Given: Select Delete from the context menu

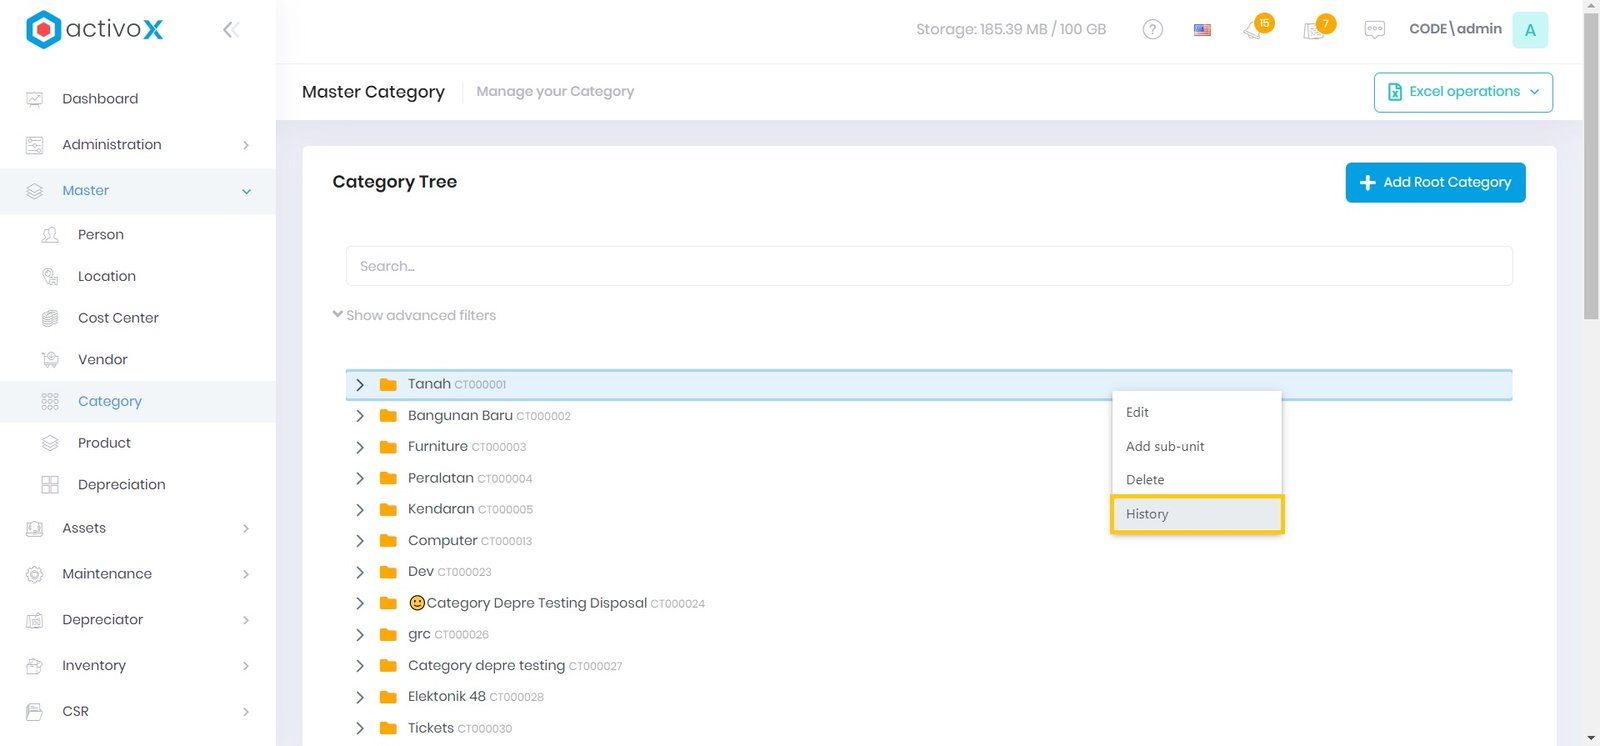Looking at the screenshot, I should [1145, 480].
